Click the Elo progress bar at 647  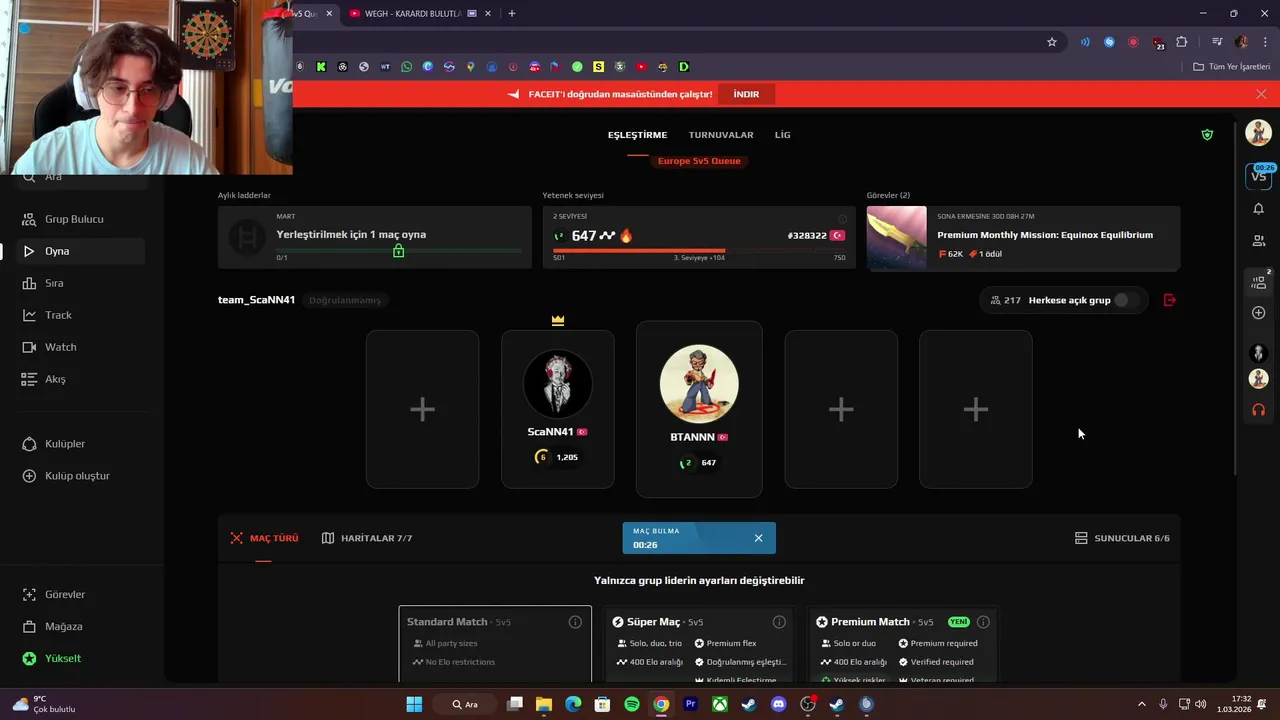tap(699, 250)
